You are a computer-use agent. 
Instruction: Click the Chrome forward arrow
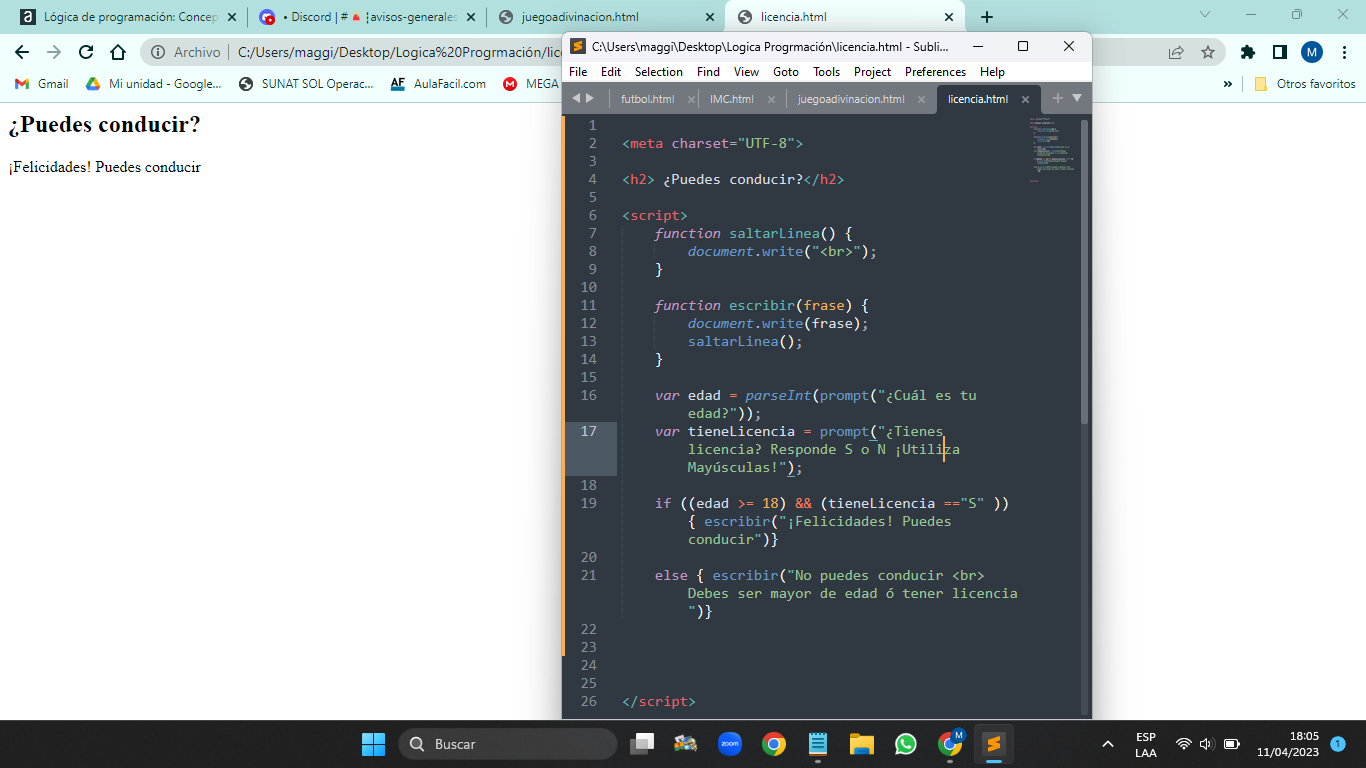54,52
